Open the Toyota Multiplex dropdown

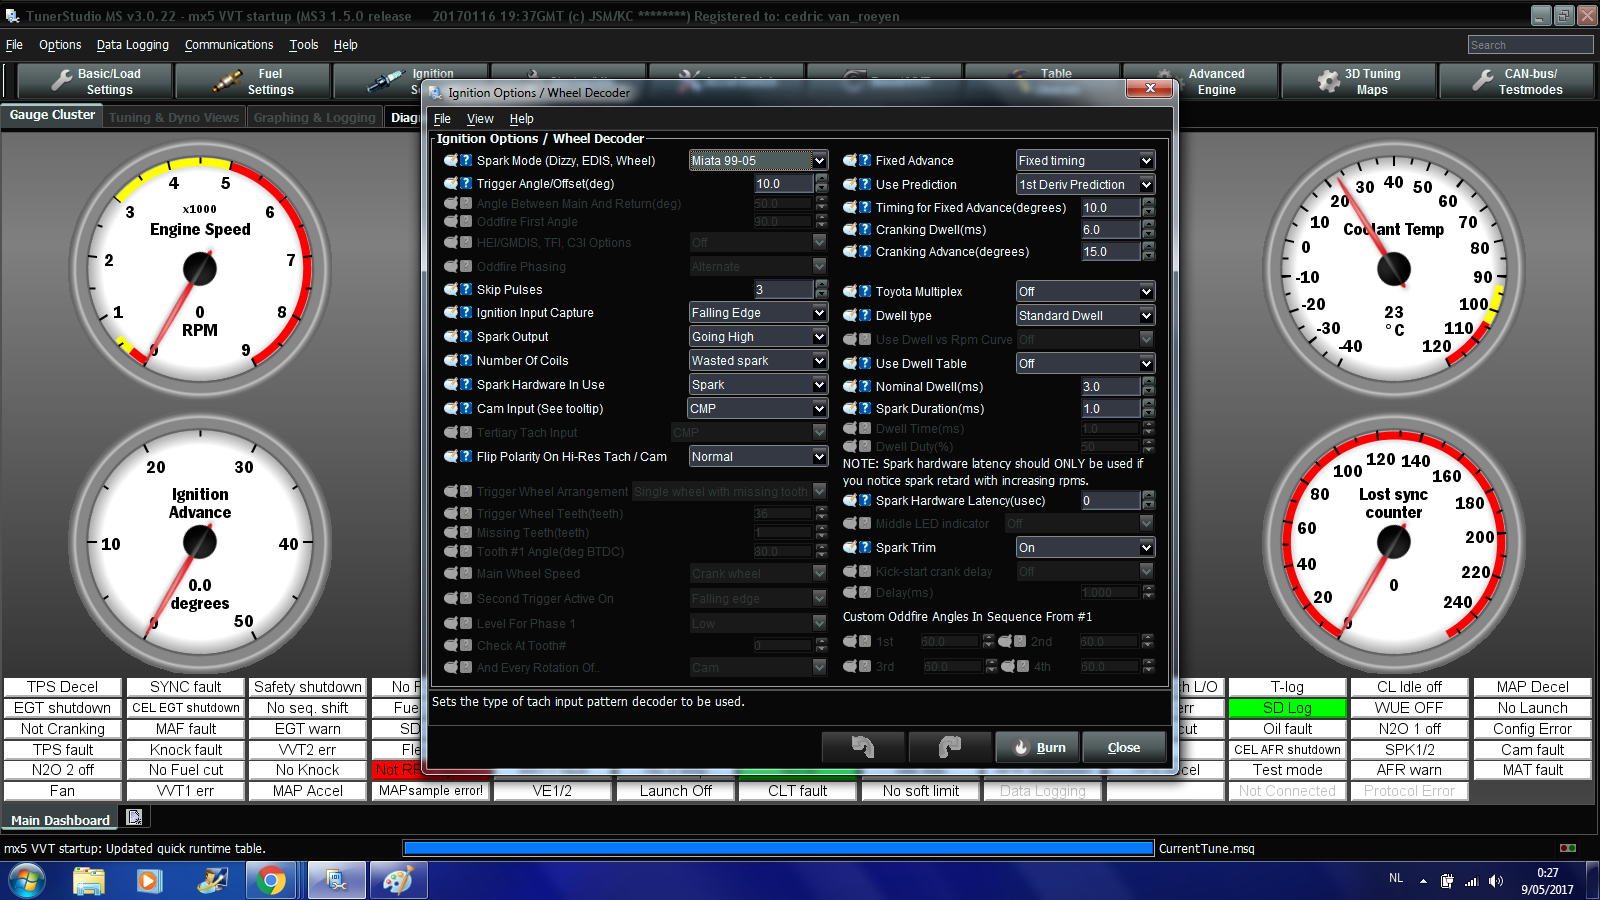point(1086,291)
